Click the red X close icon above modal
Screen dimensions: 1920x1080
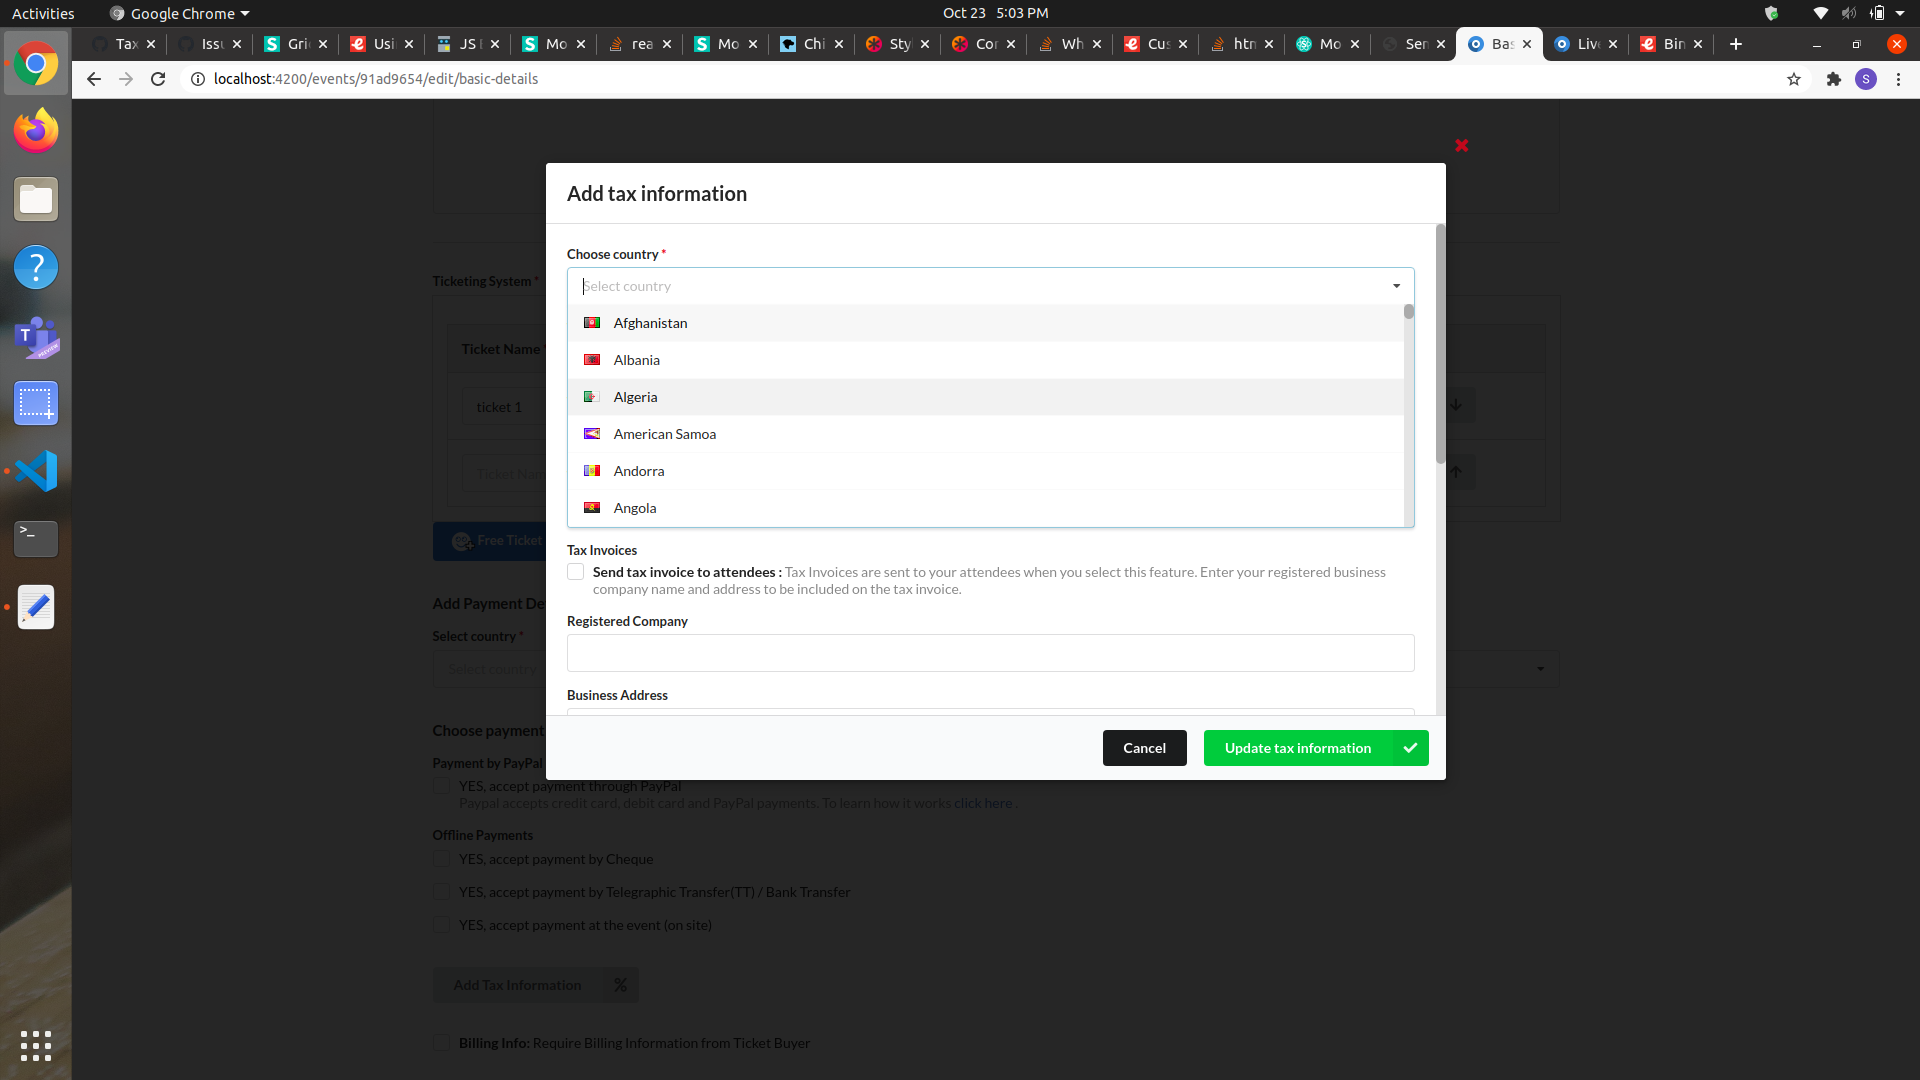coord(1461,146)
